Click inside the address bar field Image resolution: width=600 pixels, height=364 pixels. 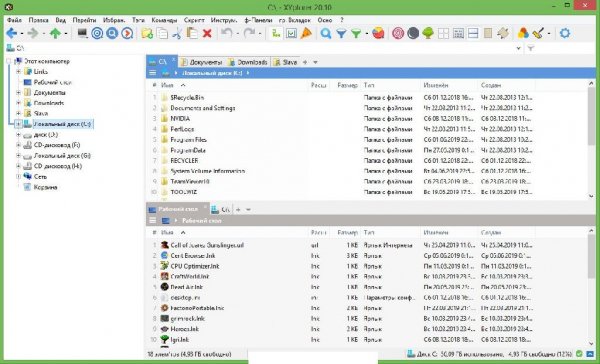(264, 48)
